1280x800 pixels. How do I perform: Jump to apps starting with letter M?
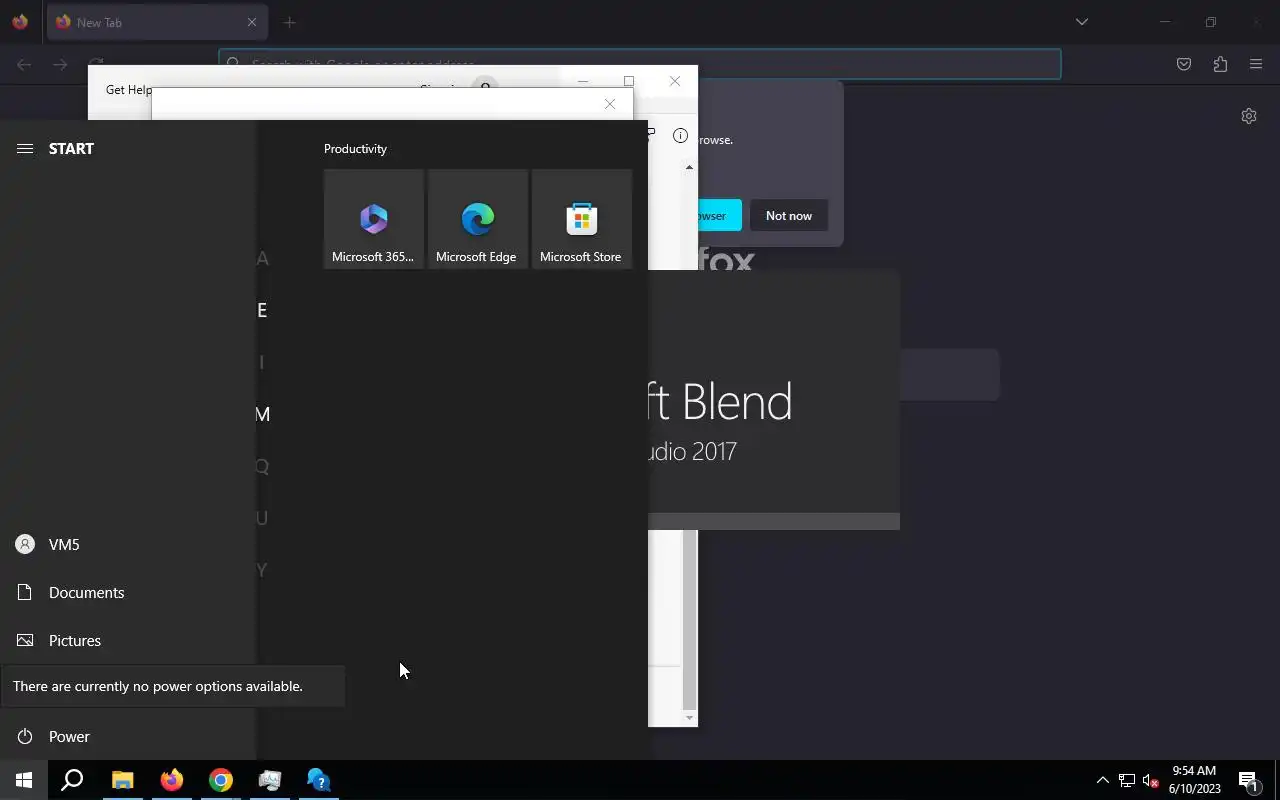263,414
